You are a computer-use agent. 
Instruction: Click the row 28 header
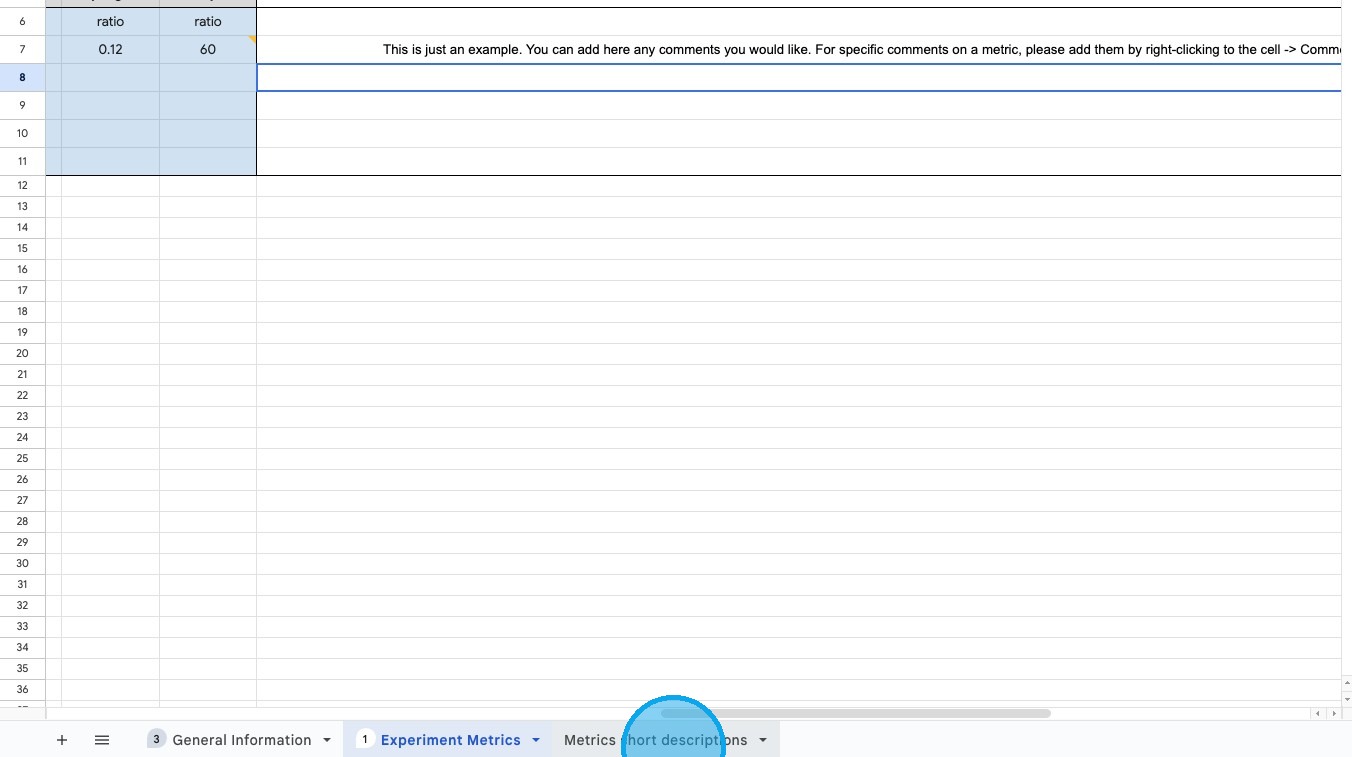click(x=22, y=521)
